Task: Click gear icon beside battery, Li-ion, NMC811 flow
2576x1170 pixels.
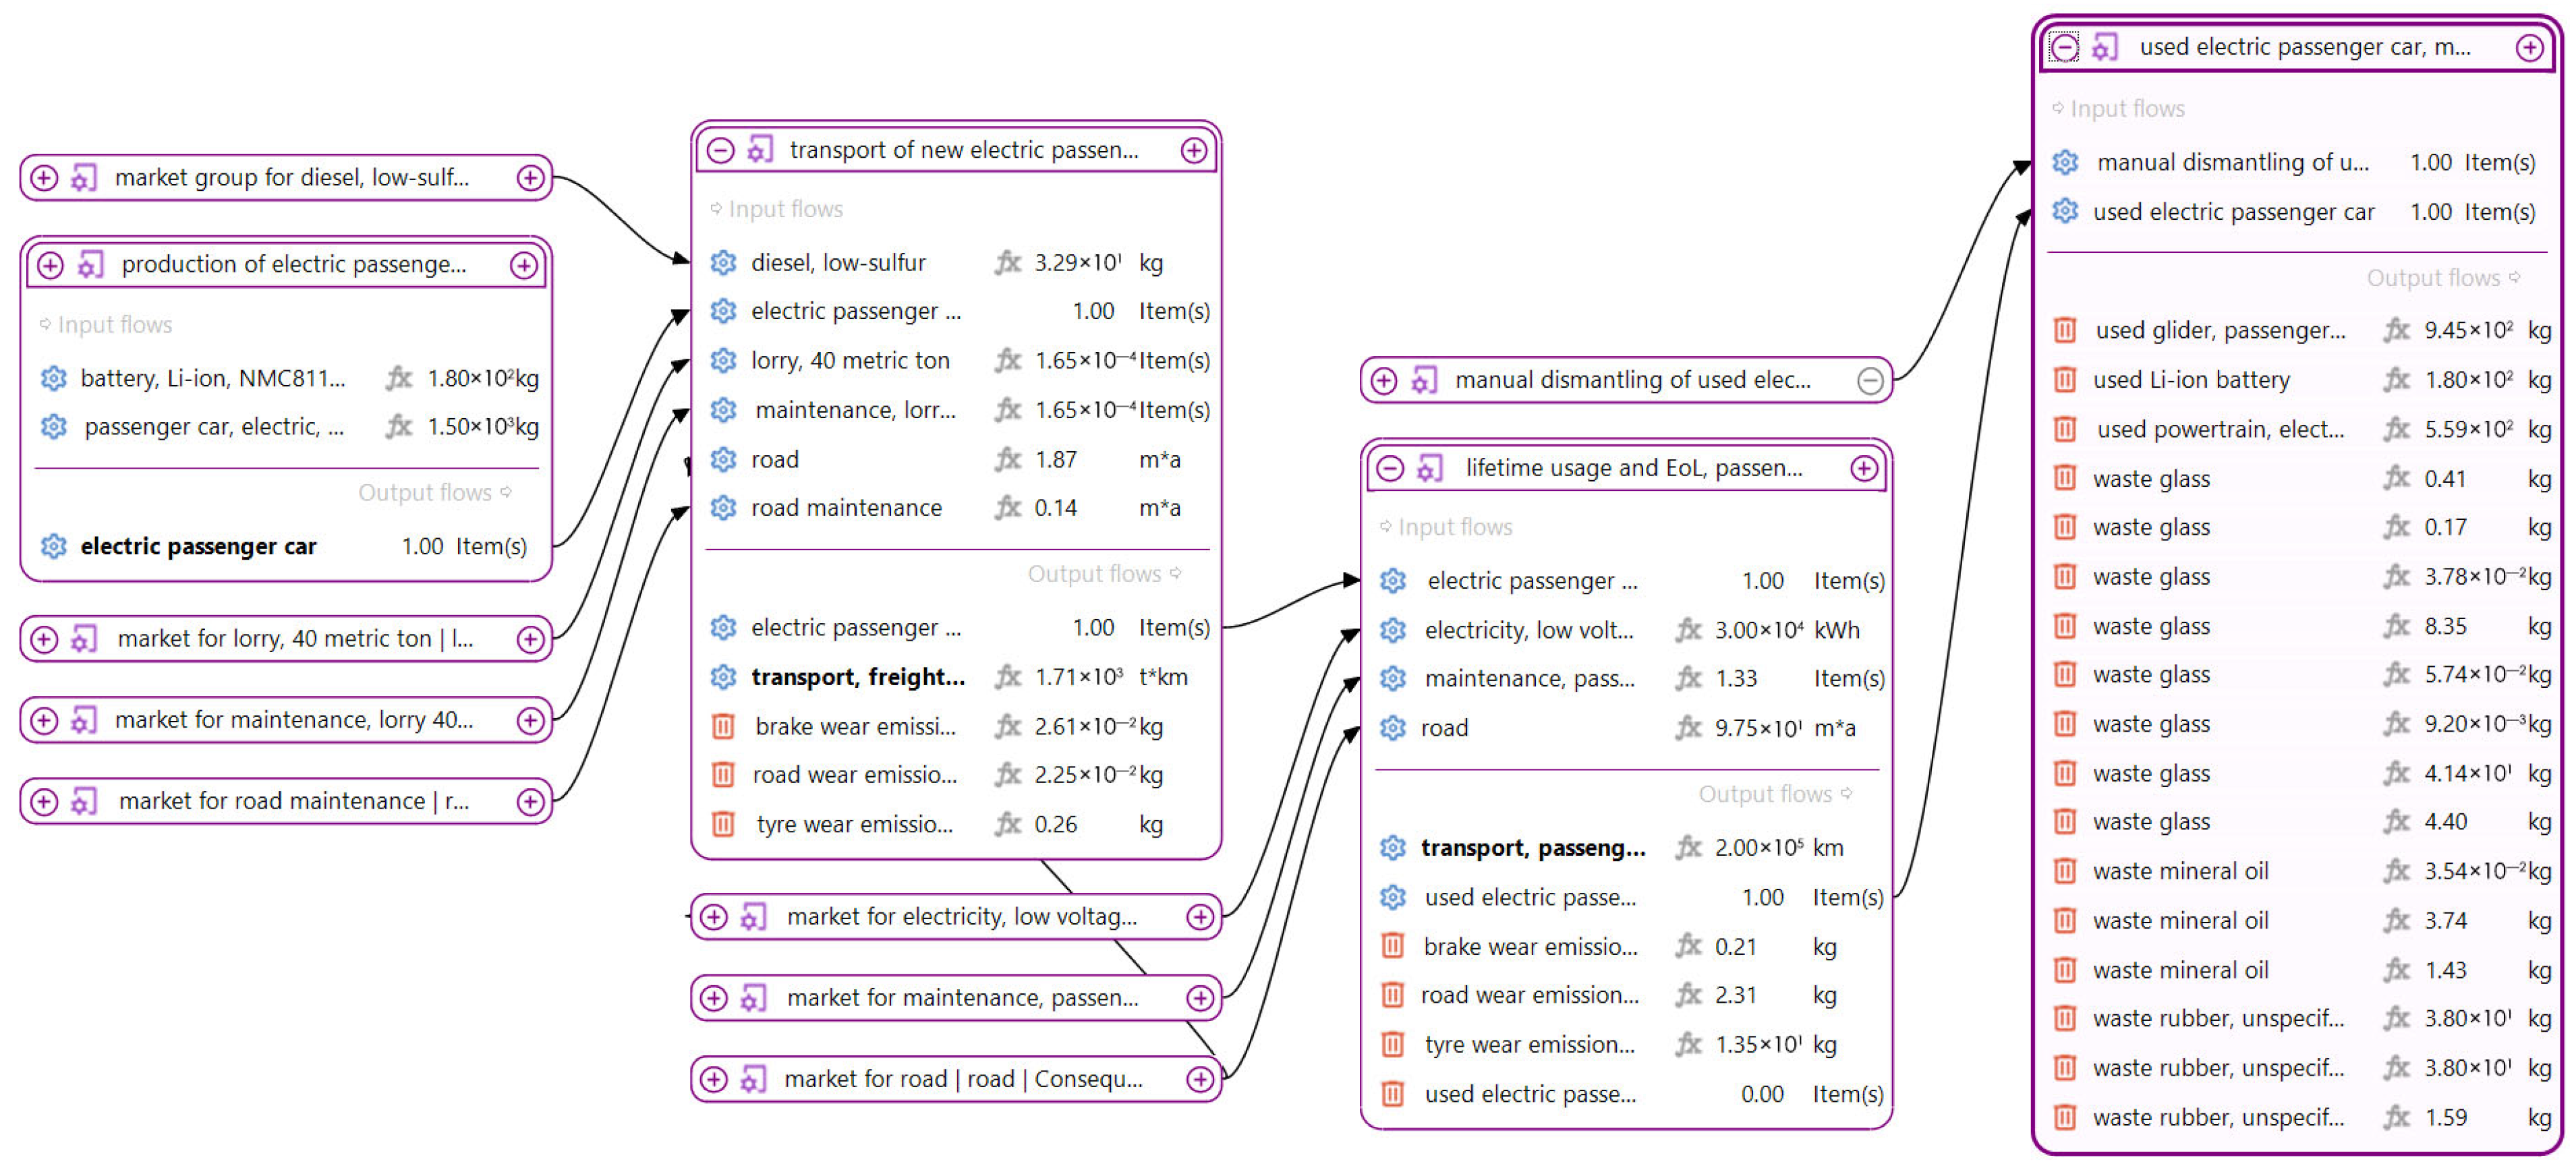Action: tap(53, 378)
